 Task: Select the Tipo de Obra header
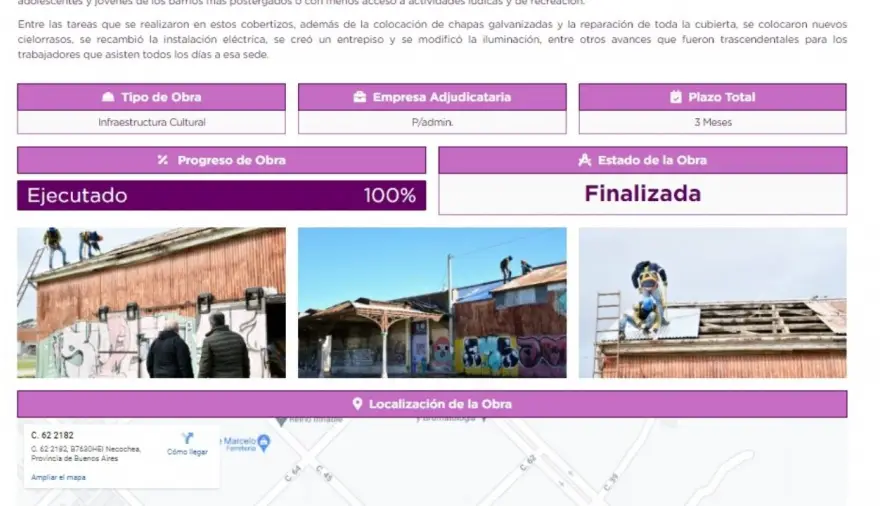[x=152, y=97]
